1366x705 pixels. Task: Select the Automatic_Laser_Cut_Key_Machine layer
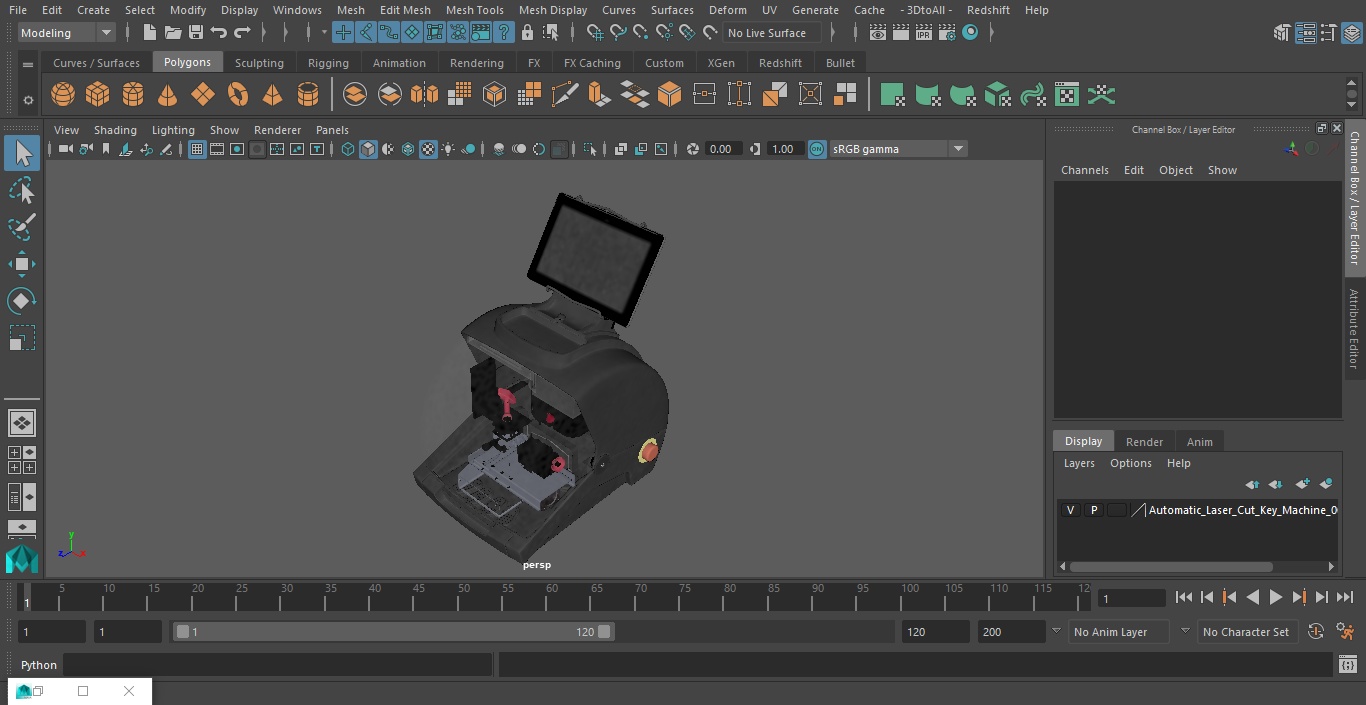click(x=1242, y=510)
